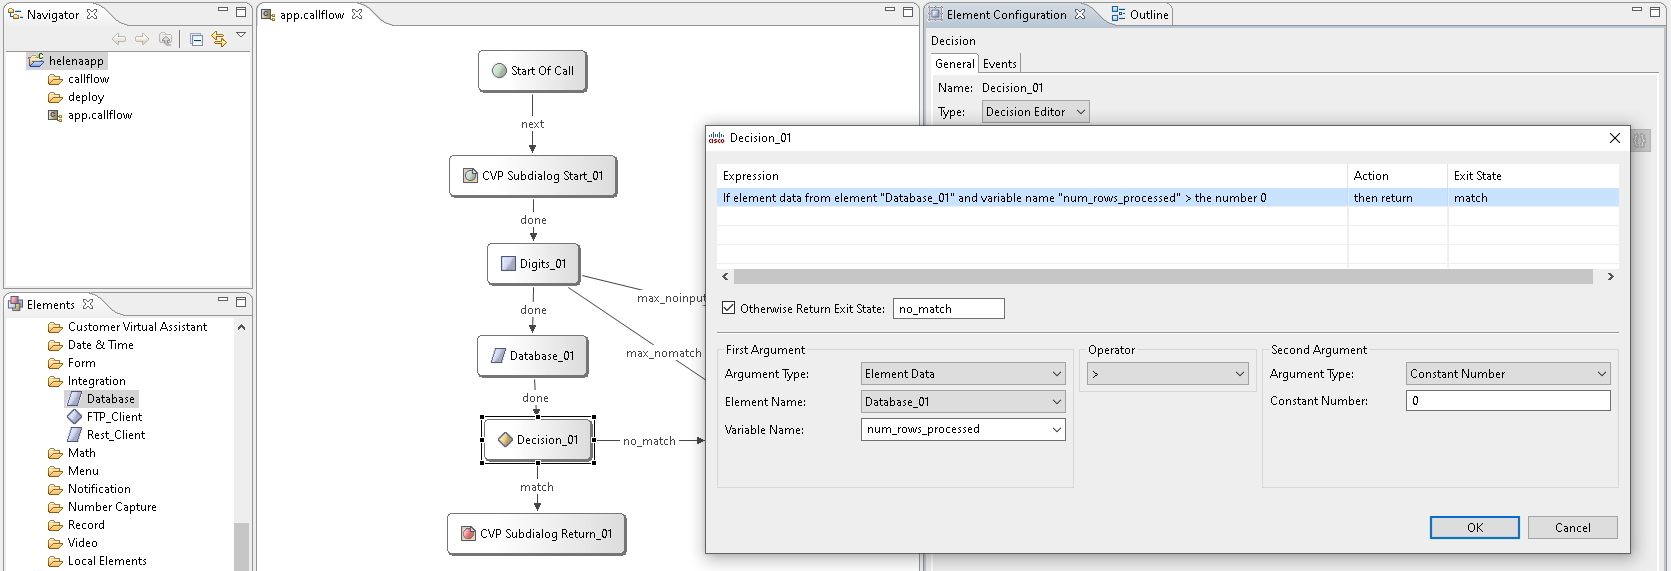The width and height of the screenshot is (1671, 571).
Task: Open first Argument Type dropdown (Element Data)
Action: 962,374
